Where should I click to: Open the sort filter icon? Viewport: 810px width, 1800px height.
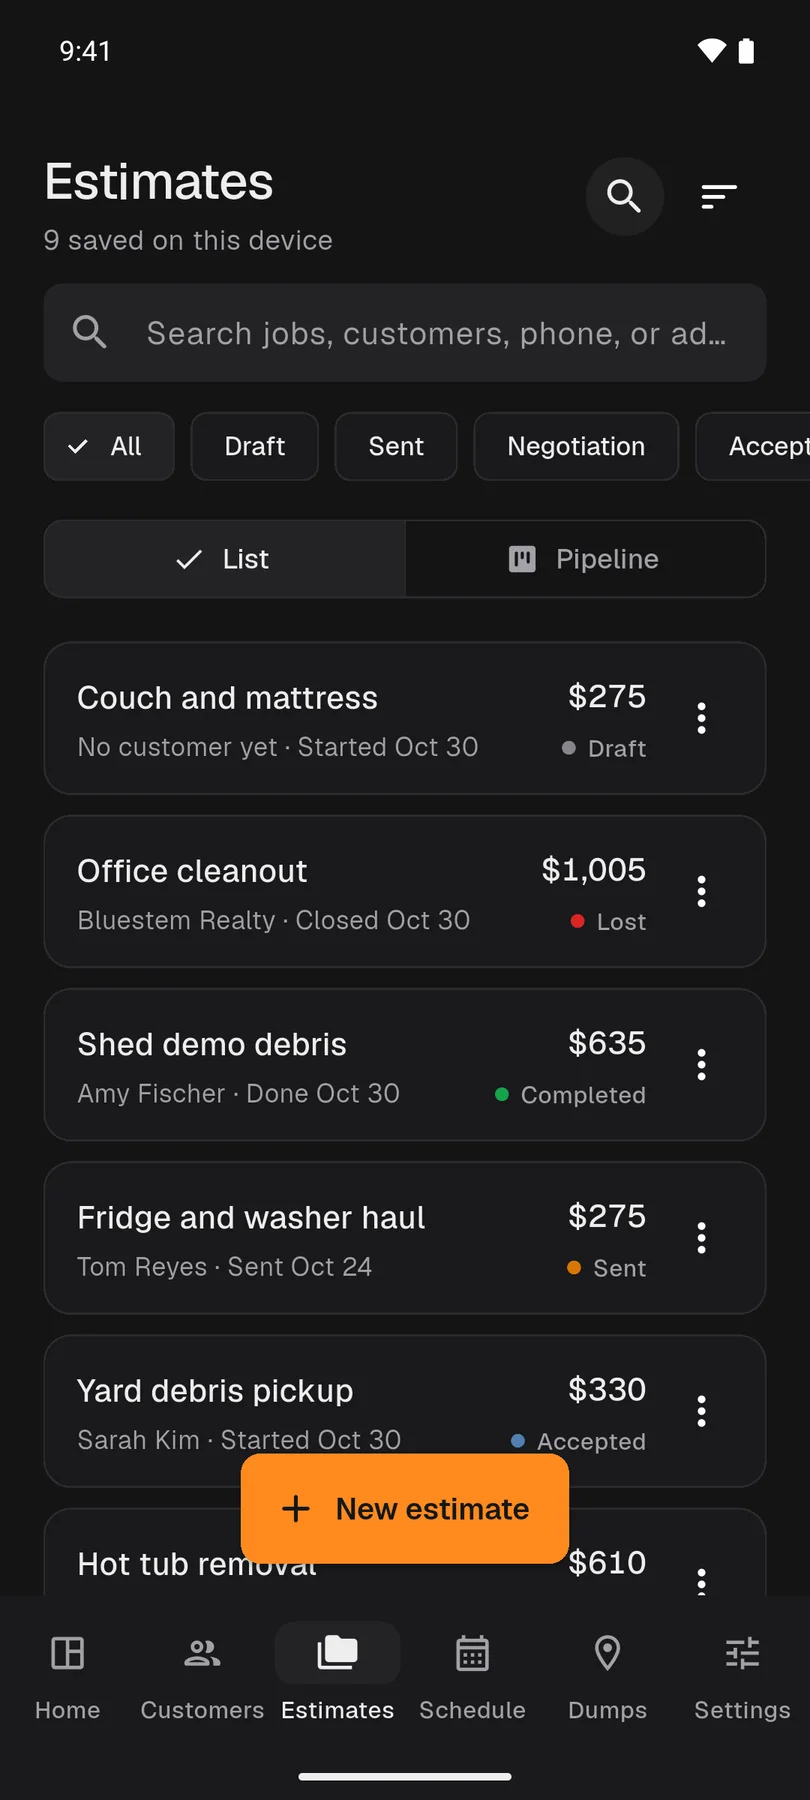click(x=719, y=196)
